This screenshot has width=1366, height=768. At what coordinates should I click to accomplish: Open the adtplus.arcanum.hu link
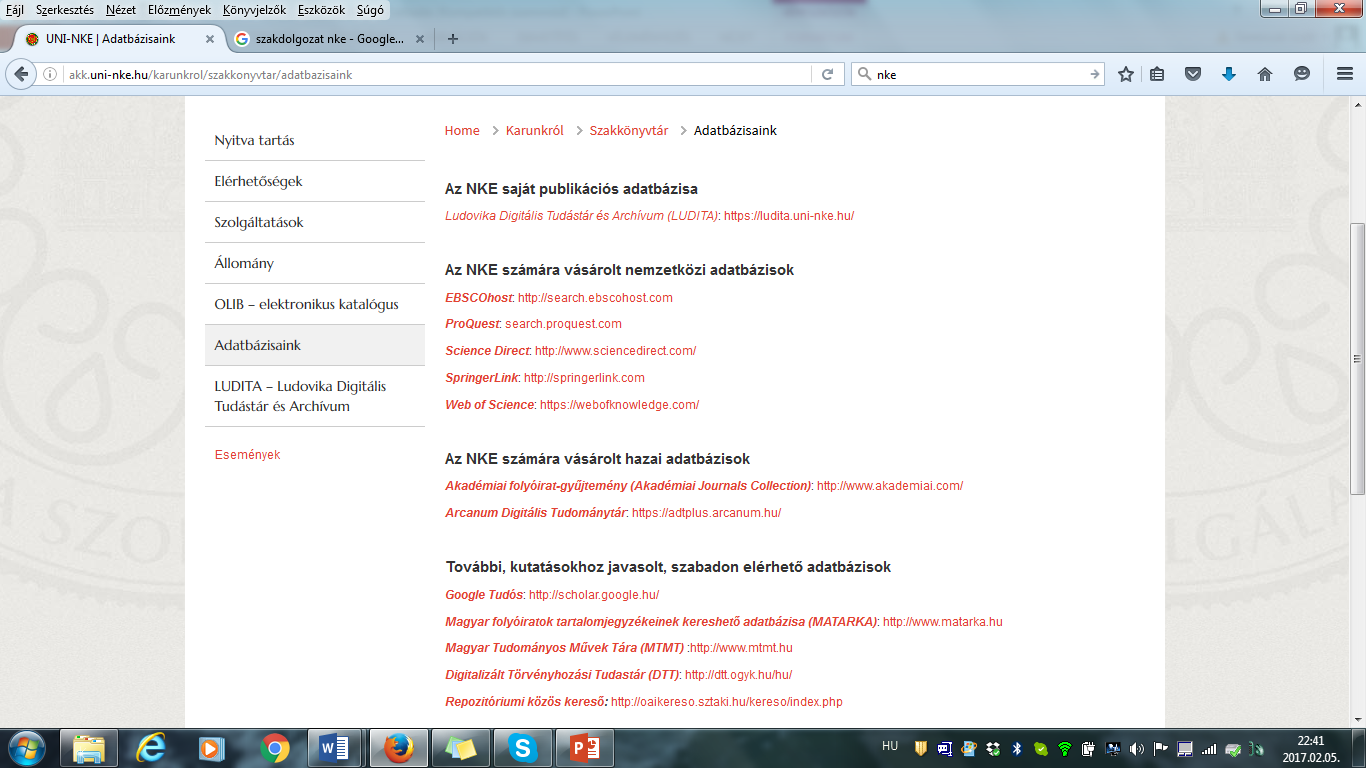pyautogui.click(x=706, y=513)
